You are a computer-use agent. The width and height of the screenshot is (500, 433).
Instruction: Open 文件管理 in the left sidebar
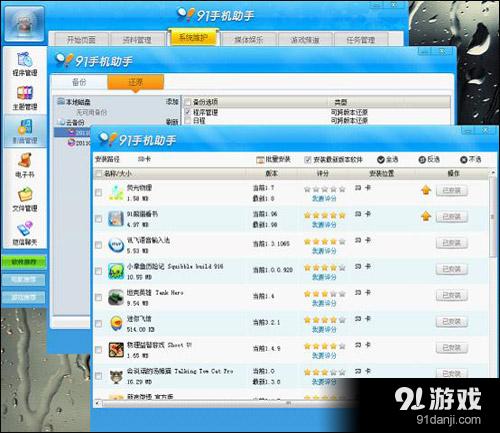coord(25,199)
